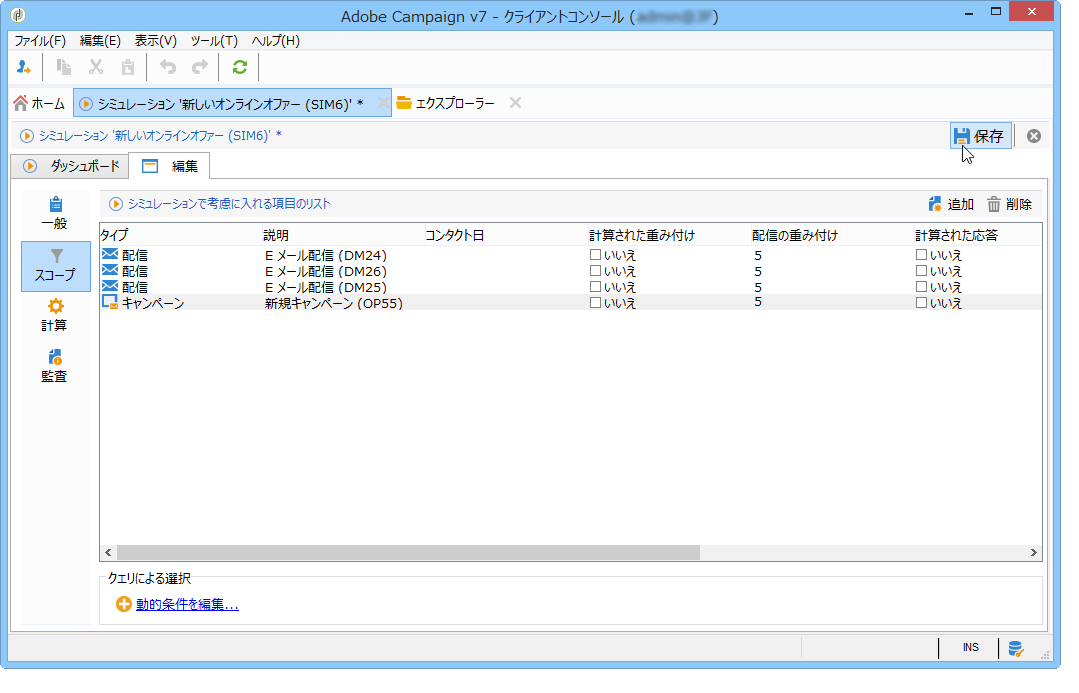Select the スコープ (Scope) funnel section
Screen dimensions: 1079x693
point(55,266)
